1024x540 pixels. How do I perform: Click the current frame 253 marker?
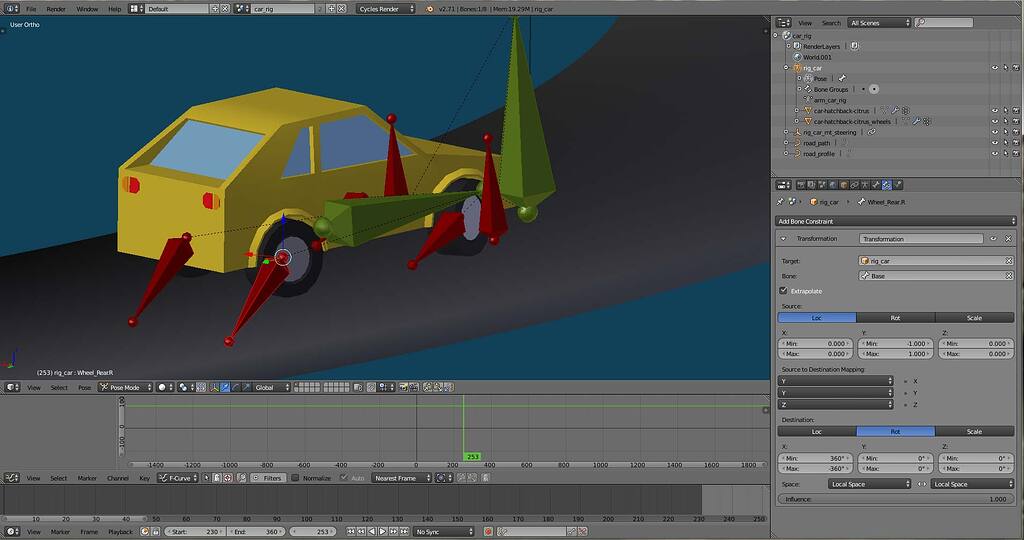coord(472,456)
